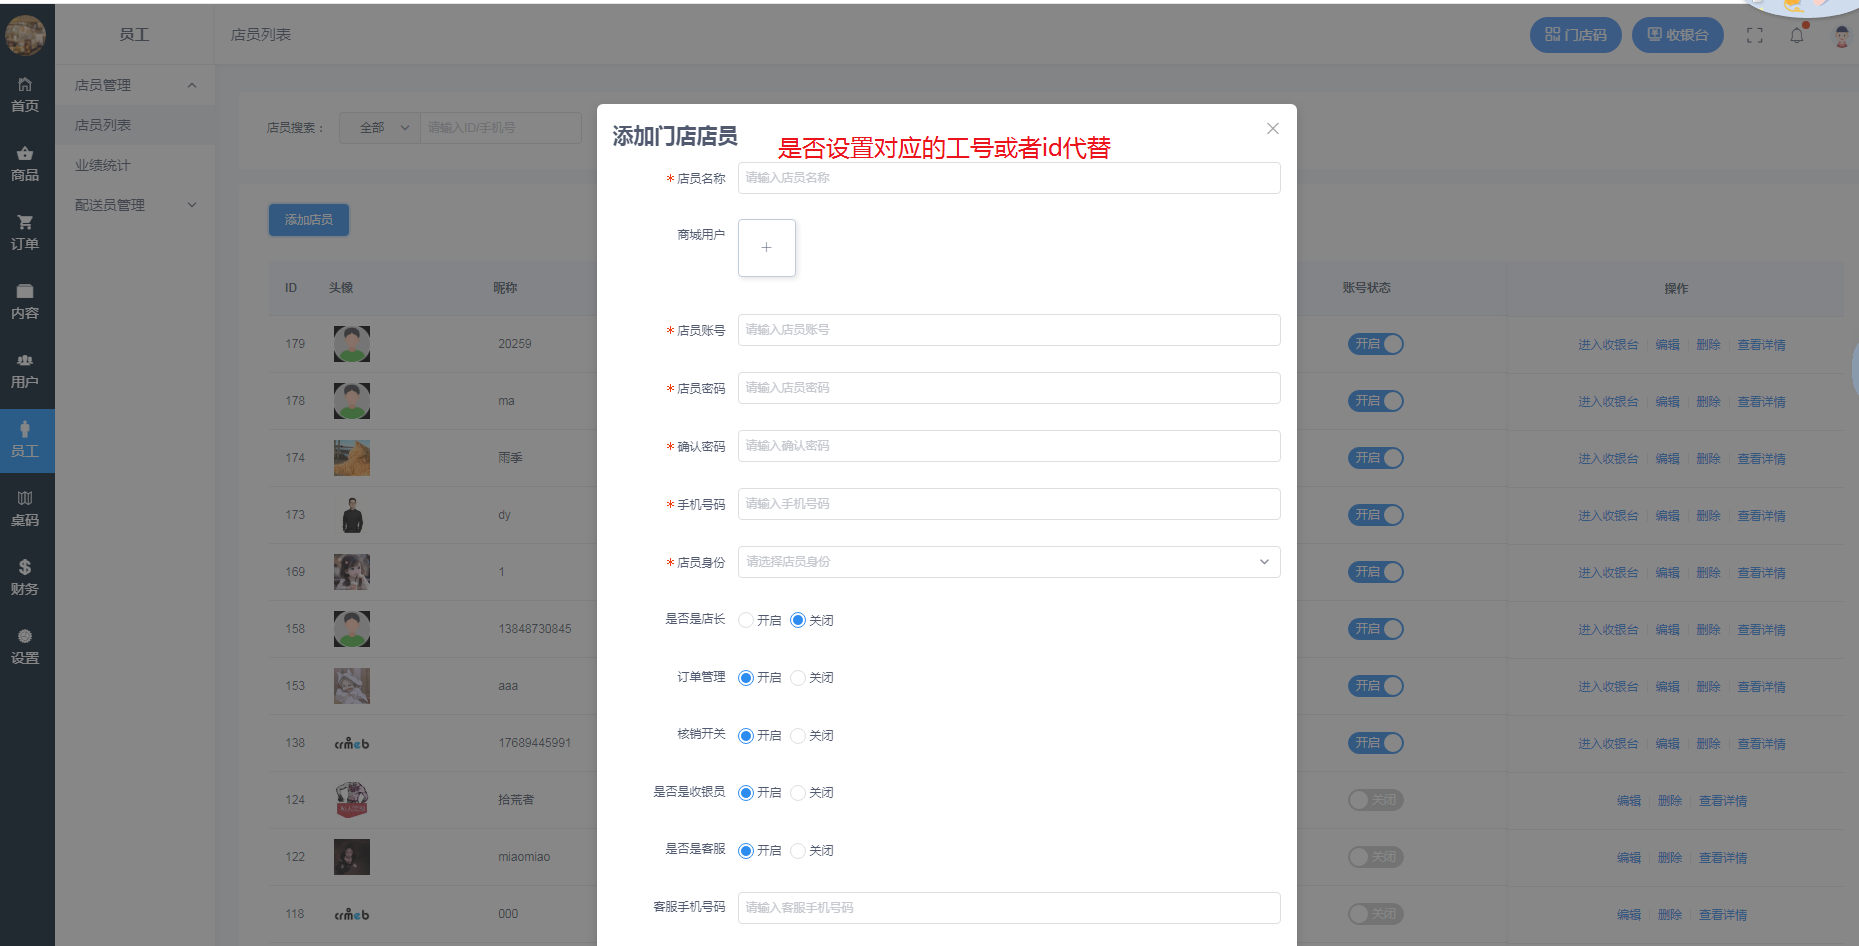1859x946 pixels.
Task: Open the 全部 search type dropdown
Action: (380, 128)
